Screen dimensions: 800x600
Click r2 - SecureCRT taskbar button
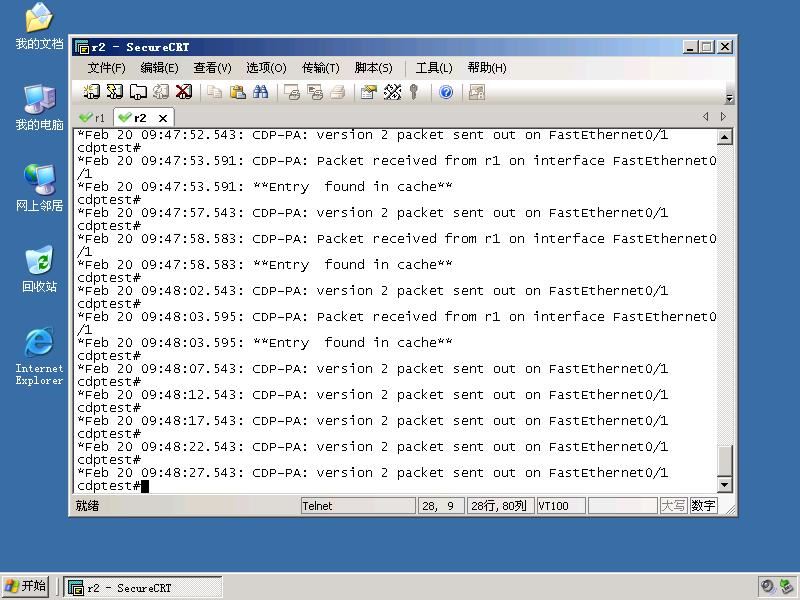pos(143,588)
